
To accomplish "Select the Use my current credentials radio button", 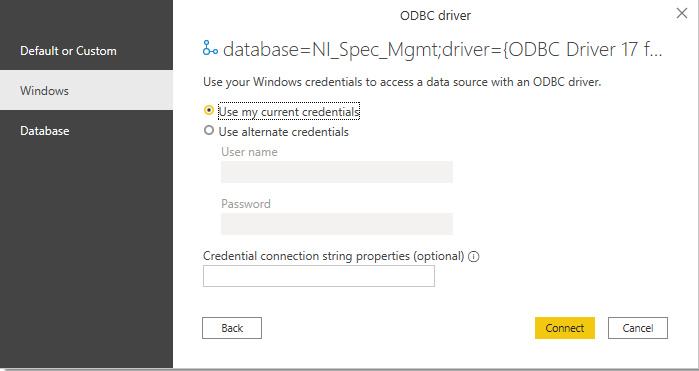I will [x=209, y=110].
